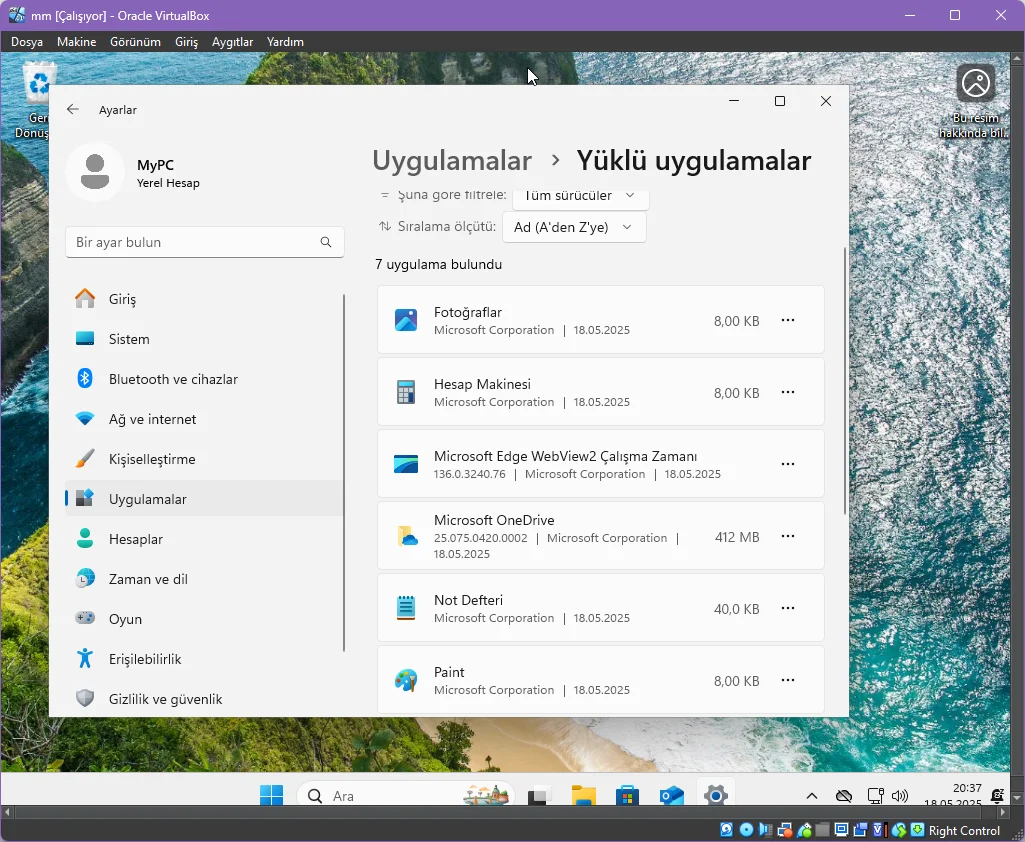1025x842 pixels.
Task: Open Şuna göre filtrele Tüm sürücüler dropdown
Action: [580, 197]
